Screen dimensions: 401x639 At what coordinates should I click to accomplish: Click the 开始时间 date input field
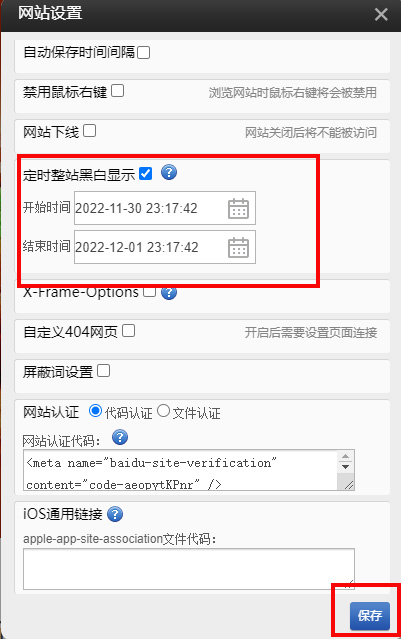[165, 208]
